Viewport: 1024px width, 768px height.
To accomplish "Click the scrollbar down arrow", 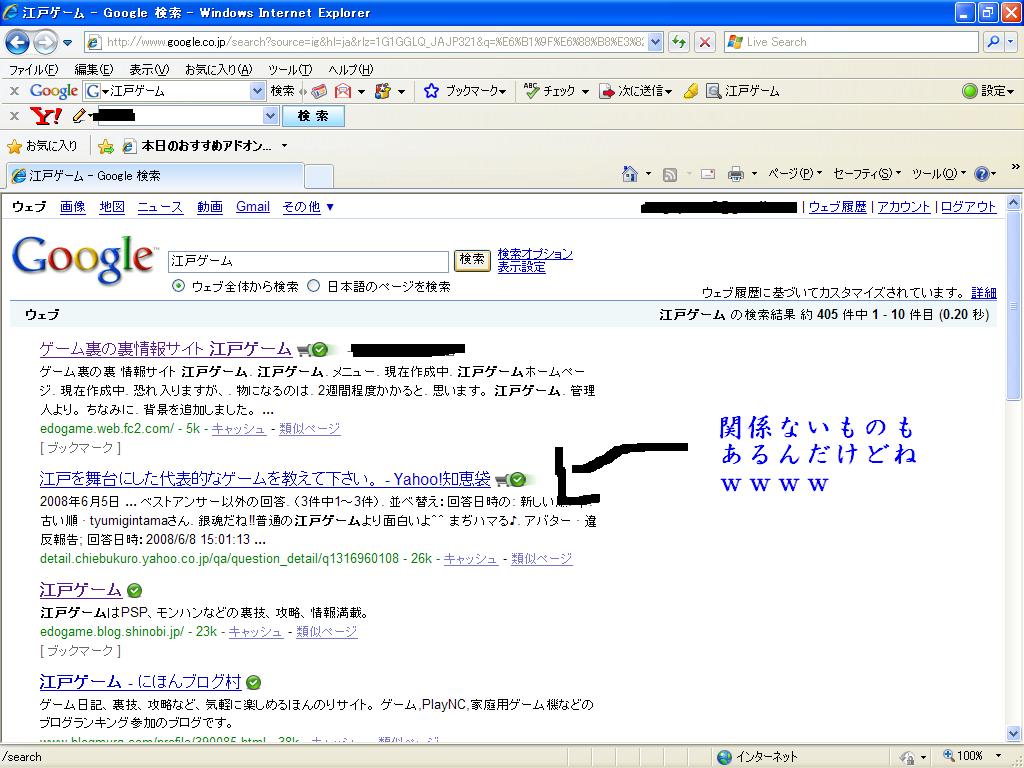I will [1014, 733].
